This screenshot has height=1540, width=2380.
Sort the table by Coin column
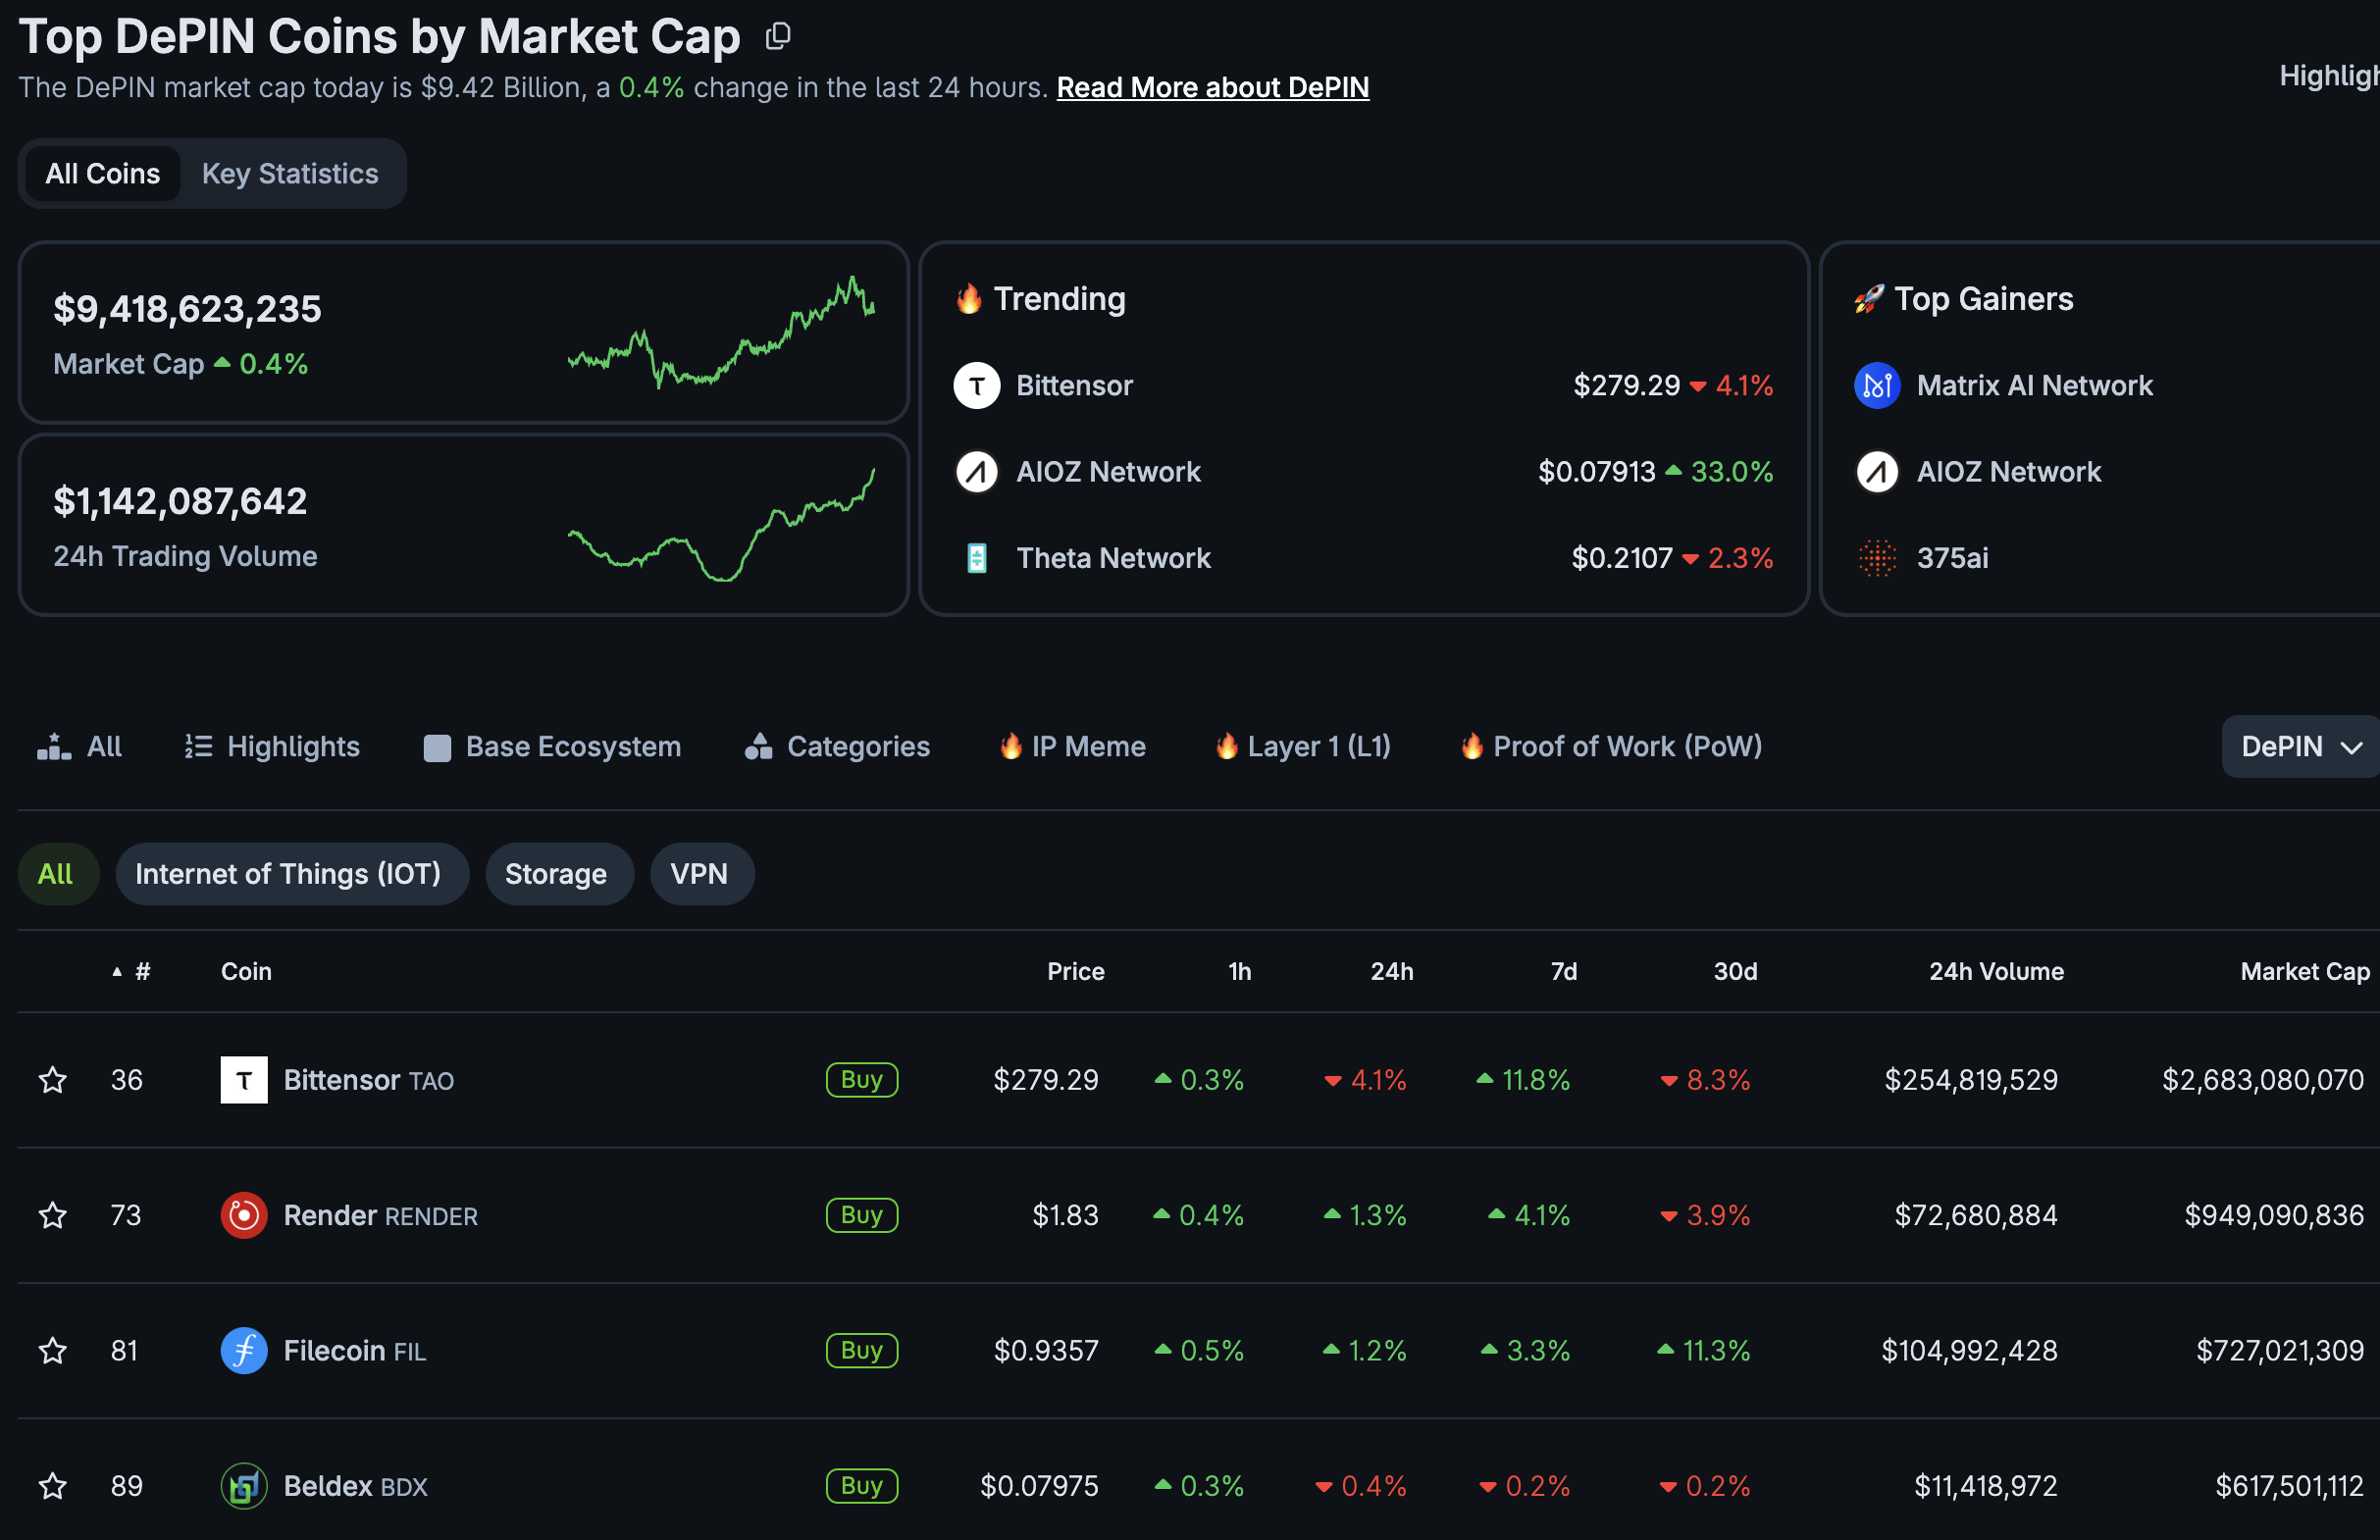point(246,971)
